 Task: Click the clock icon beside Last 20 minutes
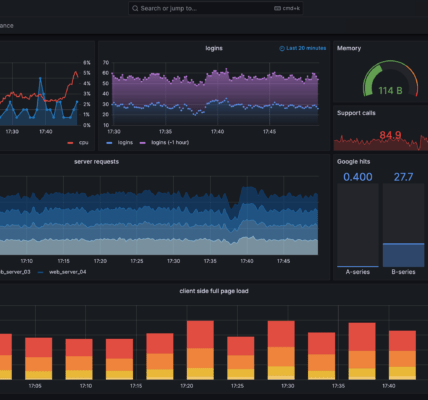point(282,49)
